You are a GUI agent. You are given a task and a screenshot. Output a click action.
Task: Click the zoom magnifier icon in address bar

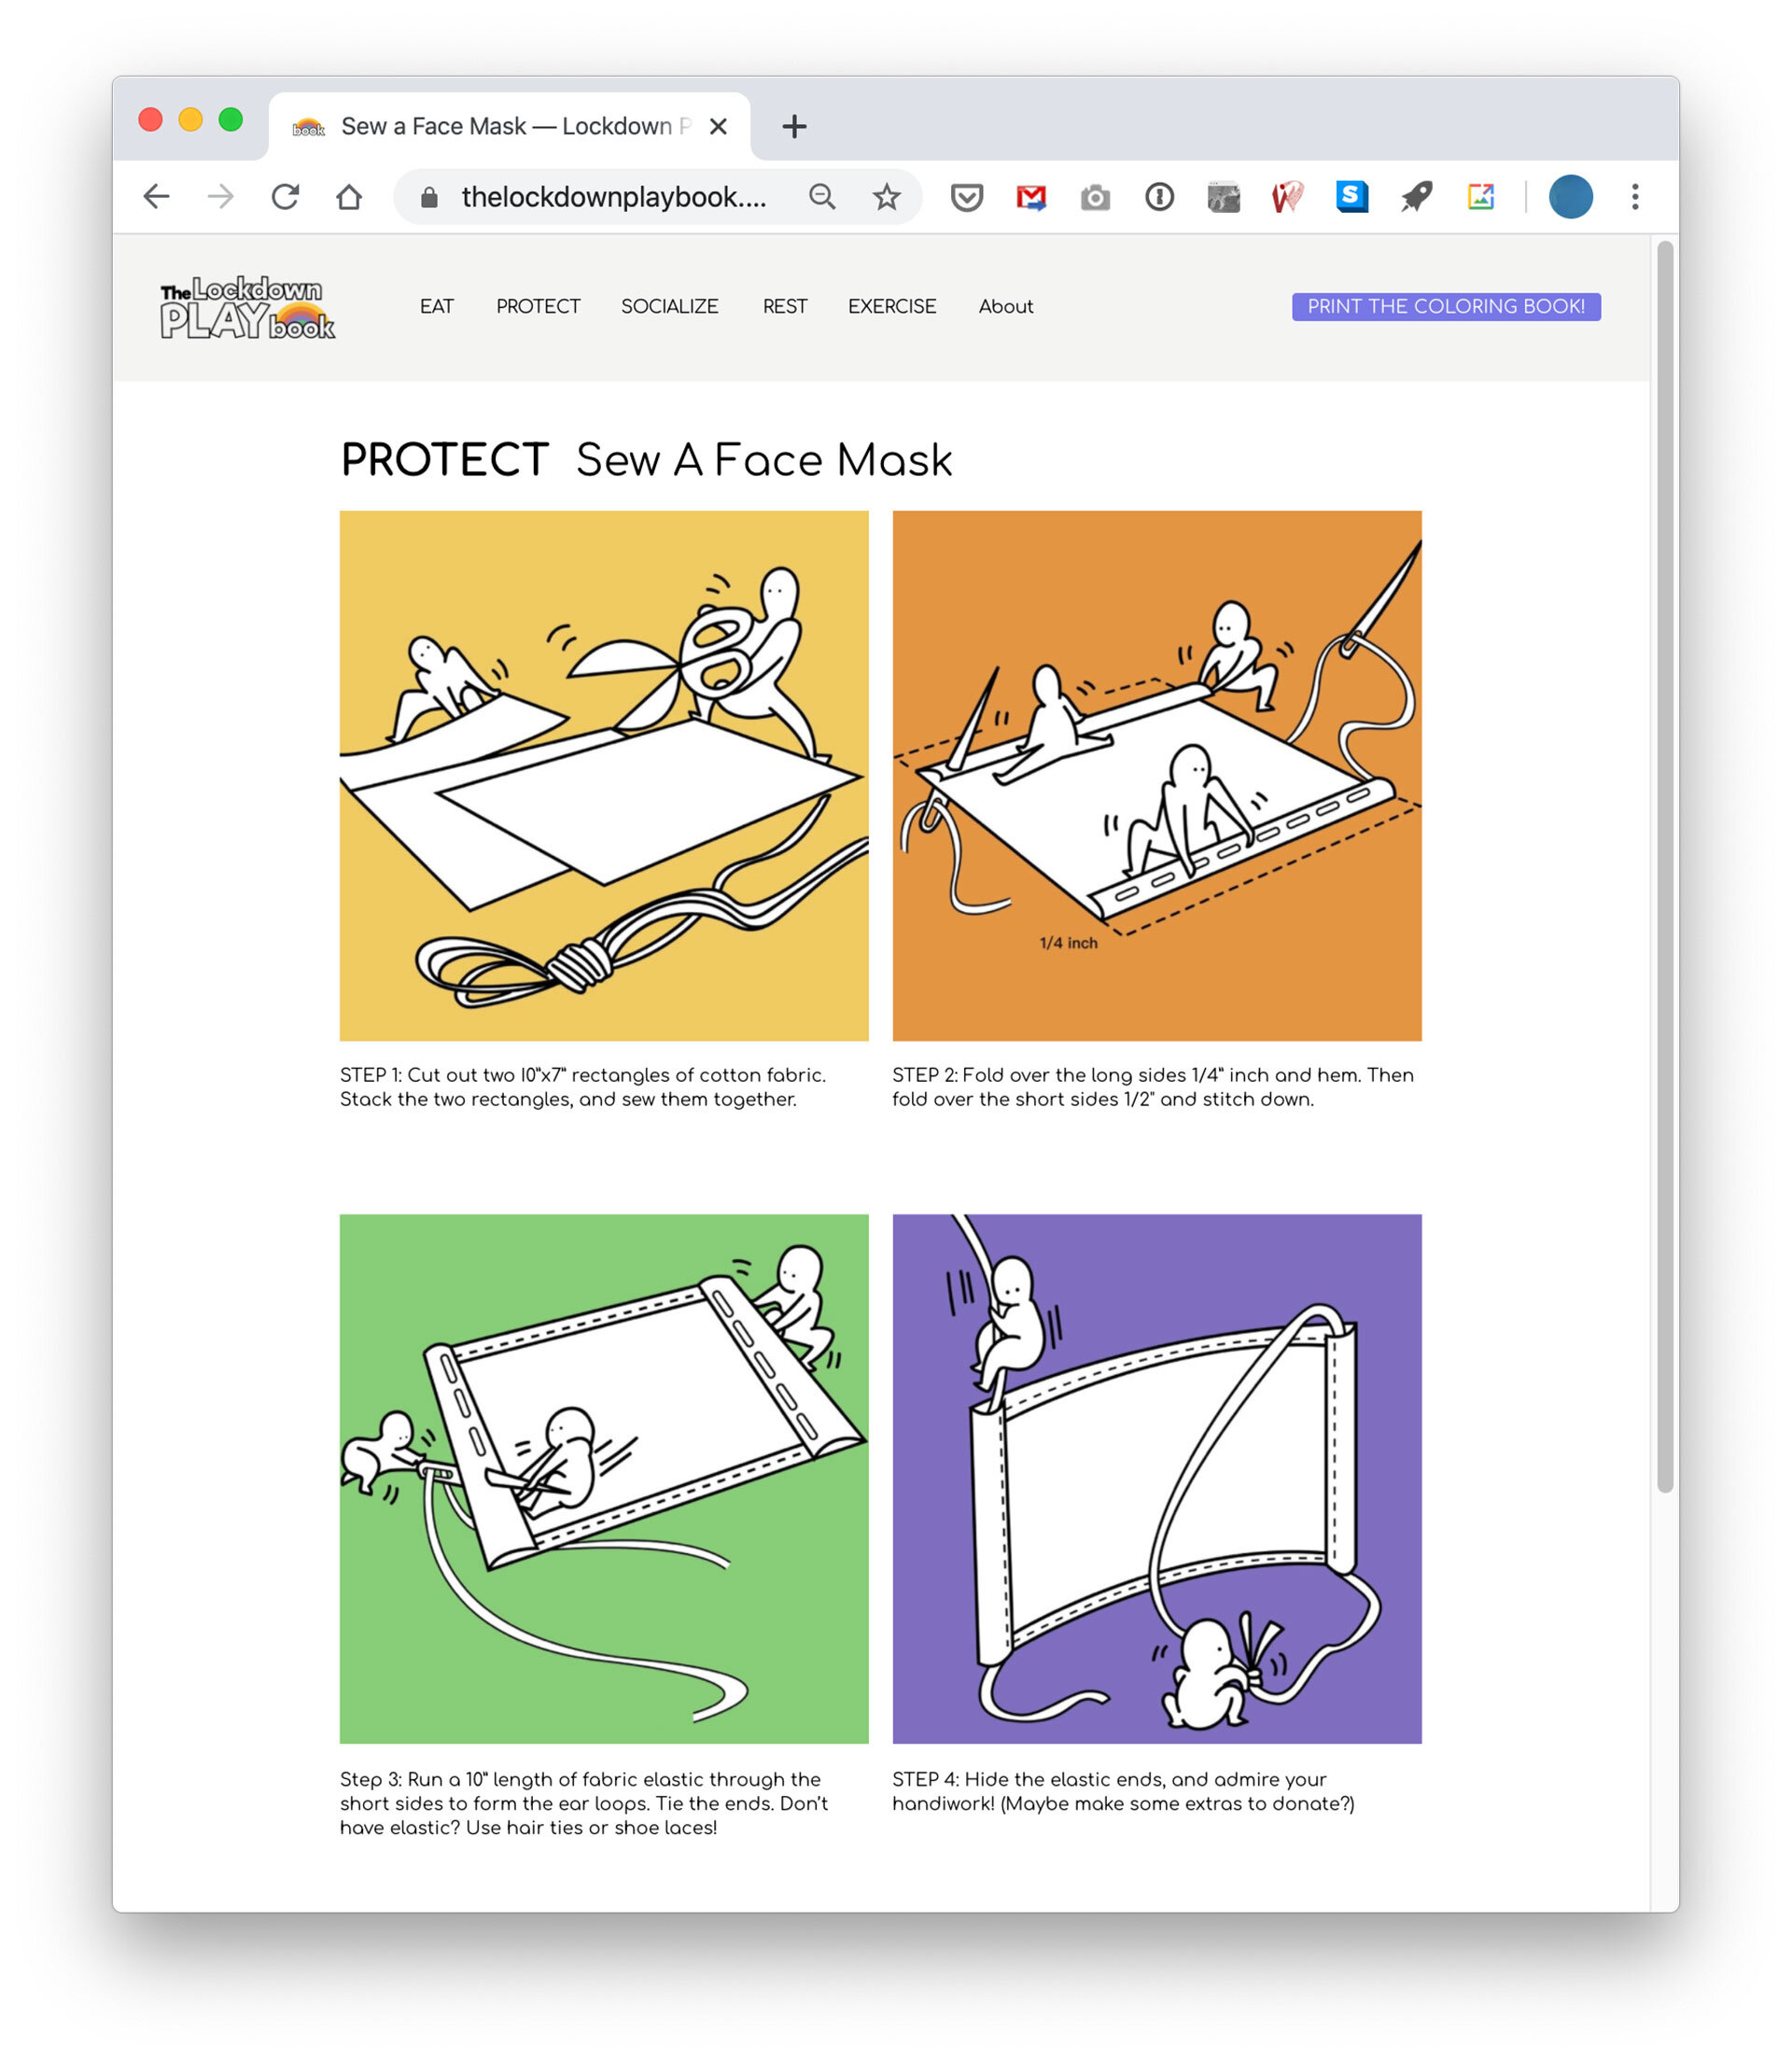[x=822, y=197]
